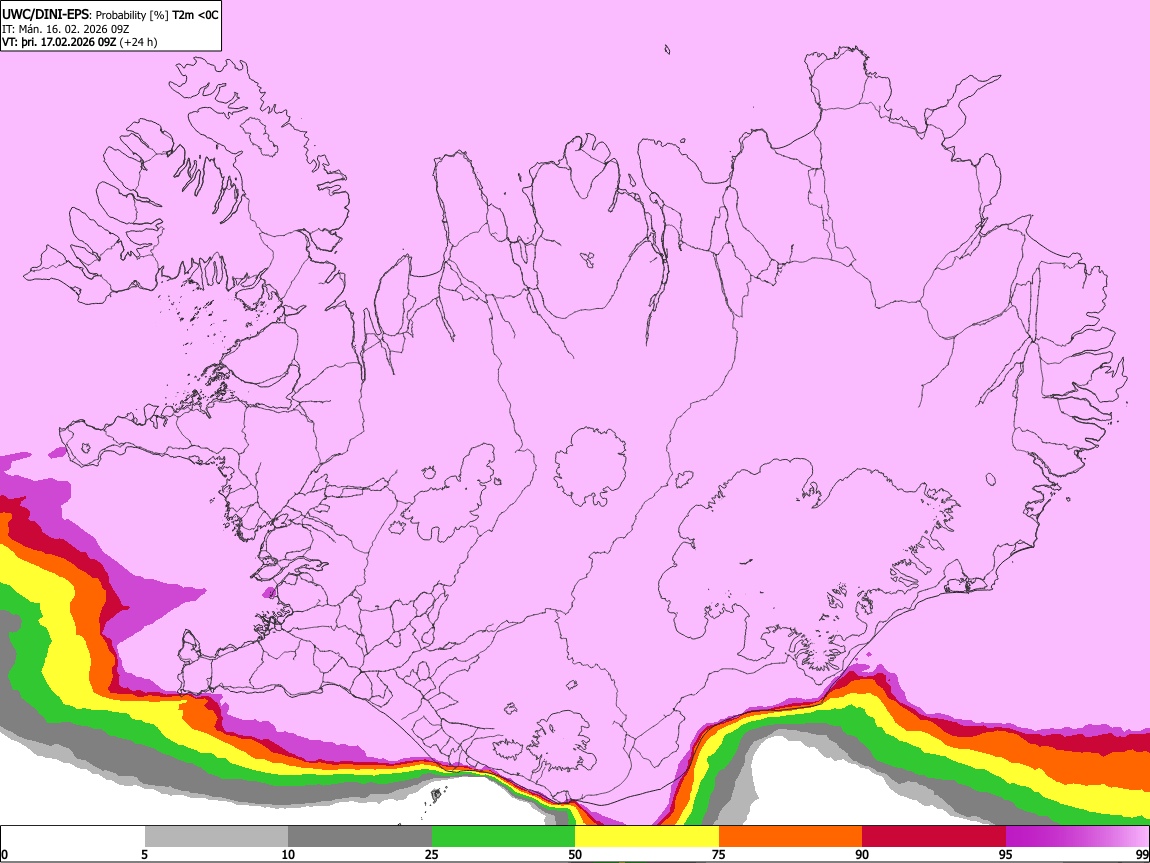Click the 'T2m <0C' parameter label

(196, 15)
